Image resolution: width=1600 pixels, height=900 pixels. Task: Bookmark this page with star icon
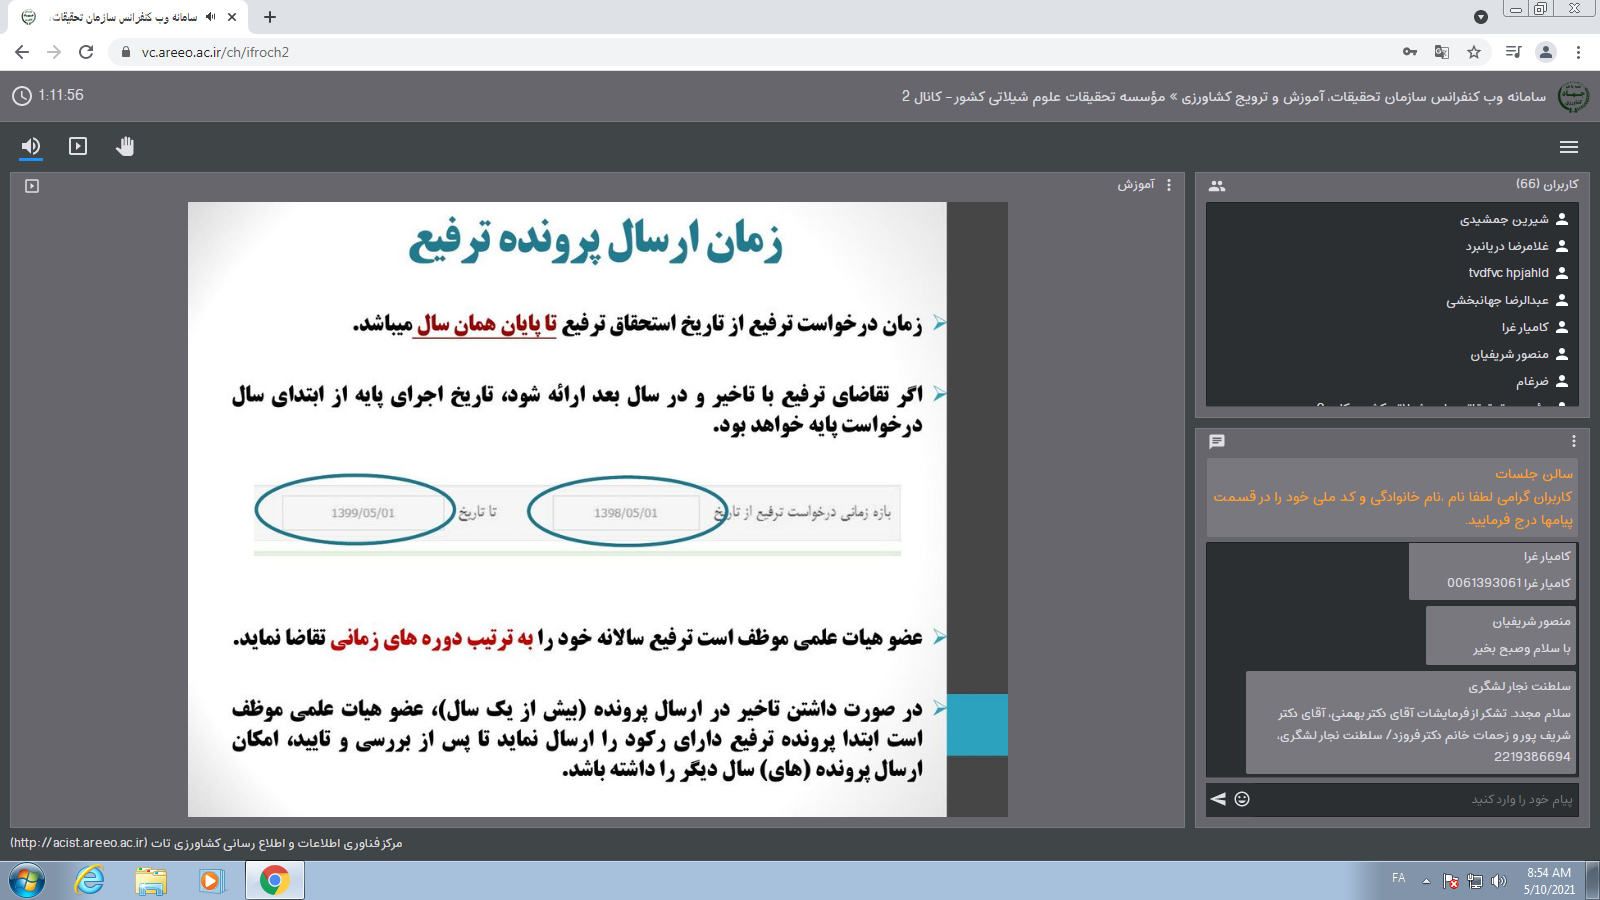tap(1474, 52)
